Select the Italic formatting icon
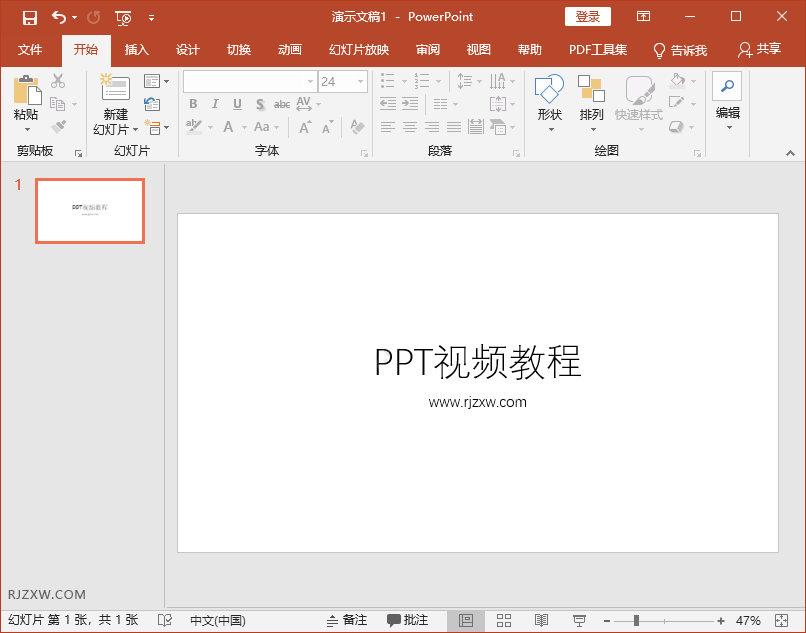 tap(215, 103)
